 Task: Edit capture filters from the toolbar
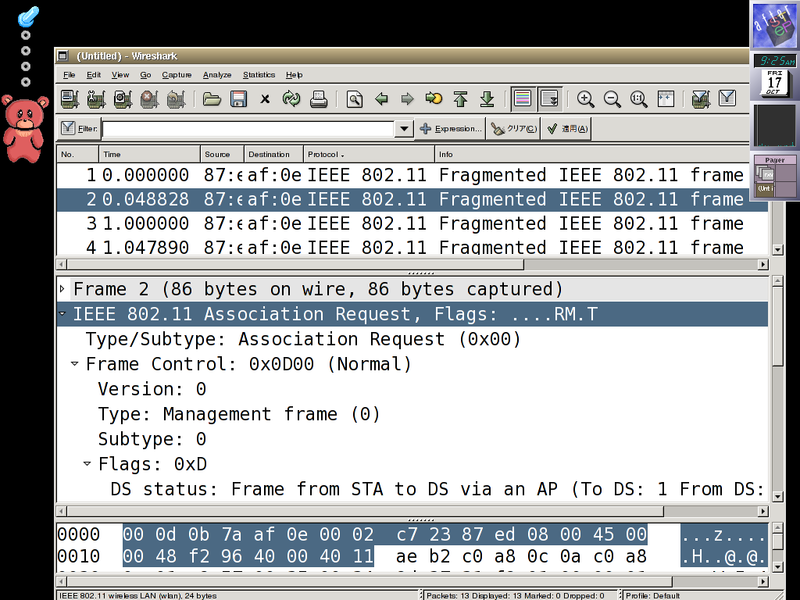tap(701, 98)
